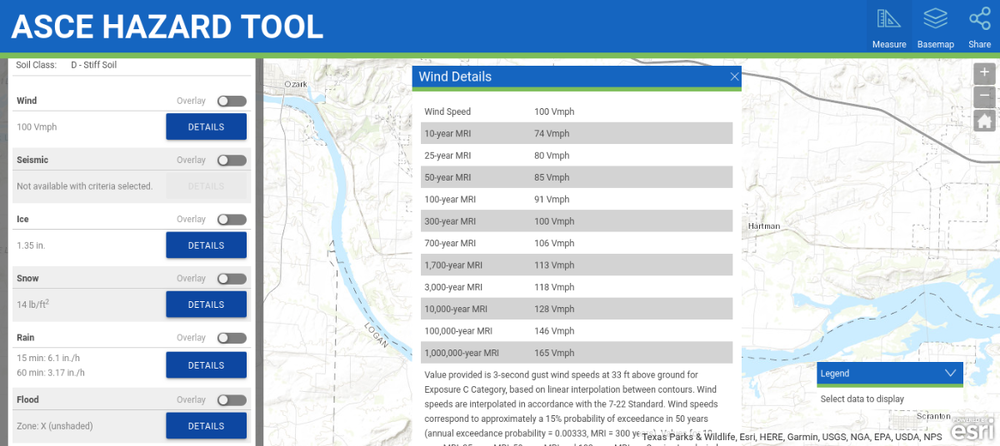
Task: Toggle the Snow overlay switch
Action: pos(231,279)
